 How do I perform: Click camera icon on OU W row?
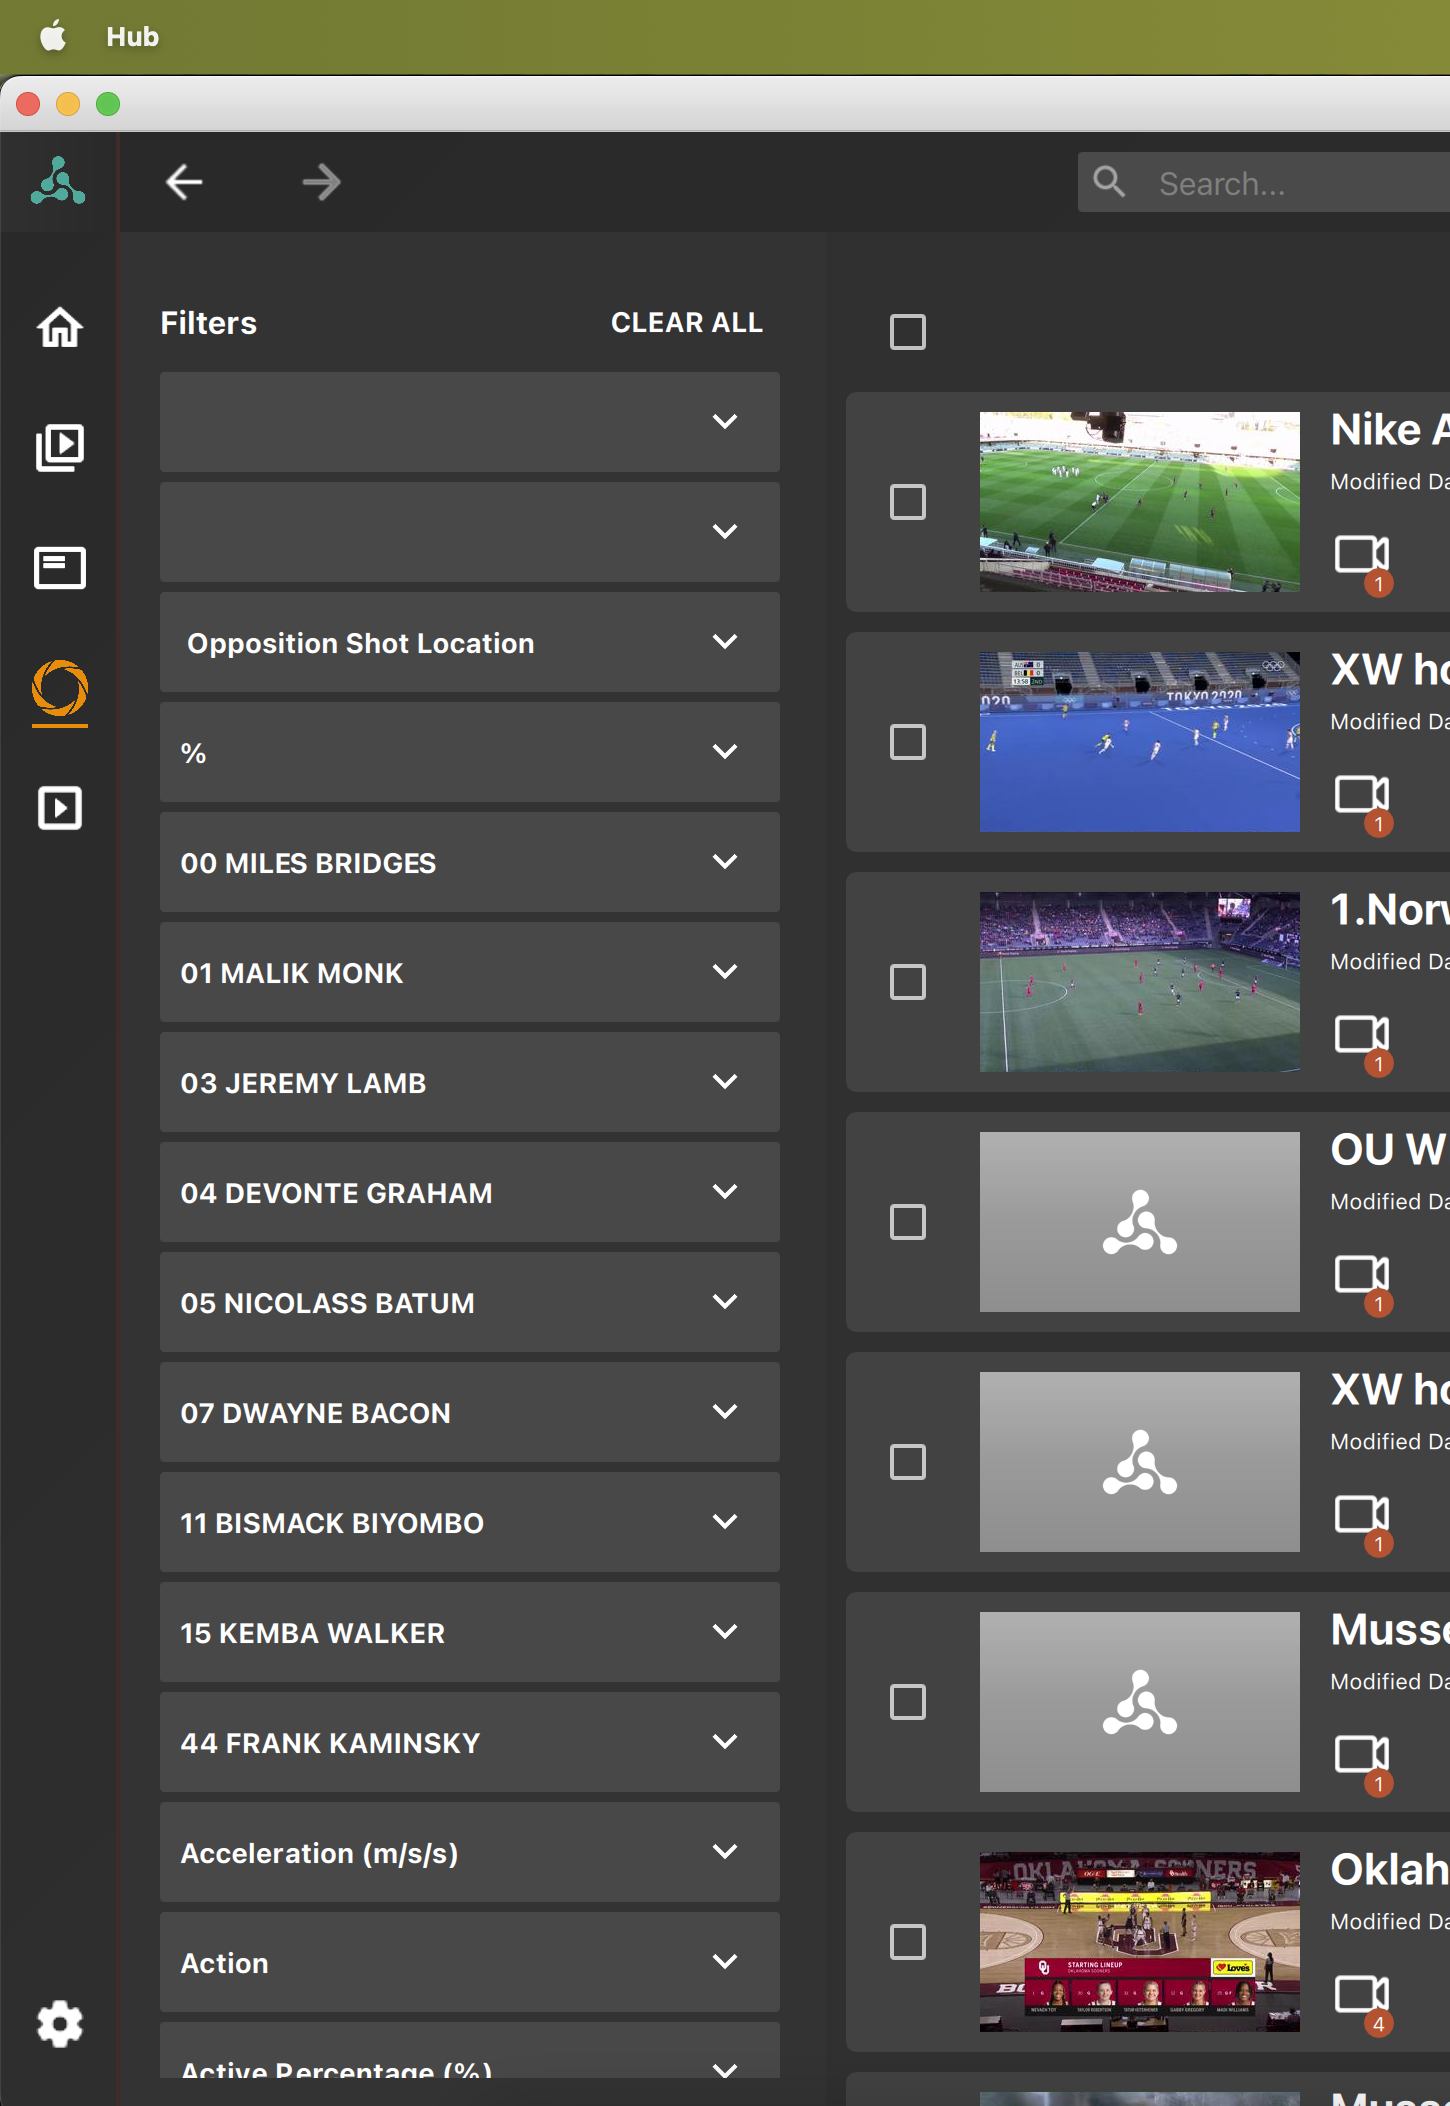[1362, 1274]
